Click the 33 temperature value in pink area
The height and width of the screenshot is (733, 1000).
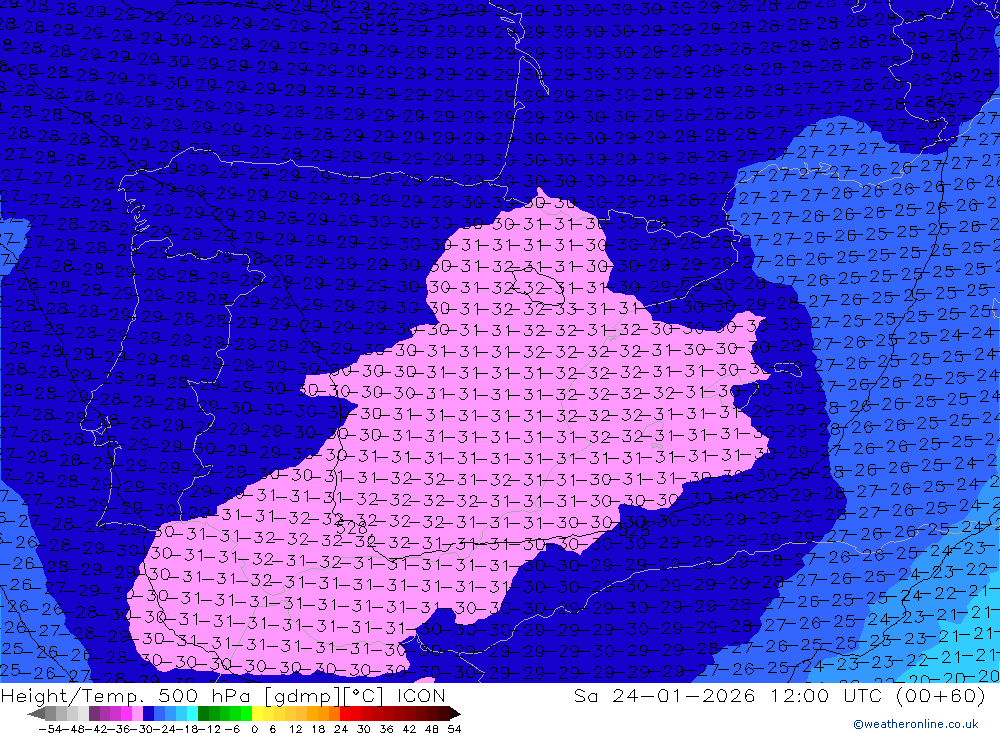tap(566, 310)
